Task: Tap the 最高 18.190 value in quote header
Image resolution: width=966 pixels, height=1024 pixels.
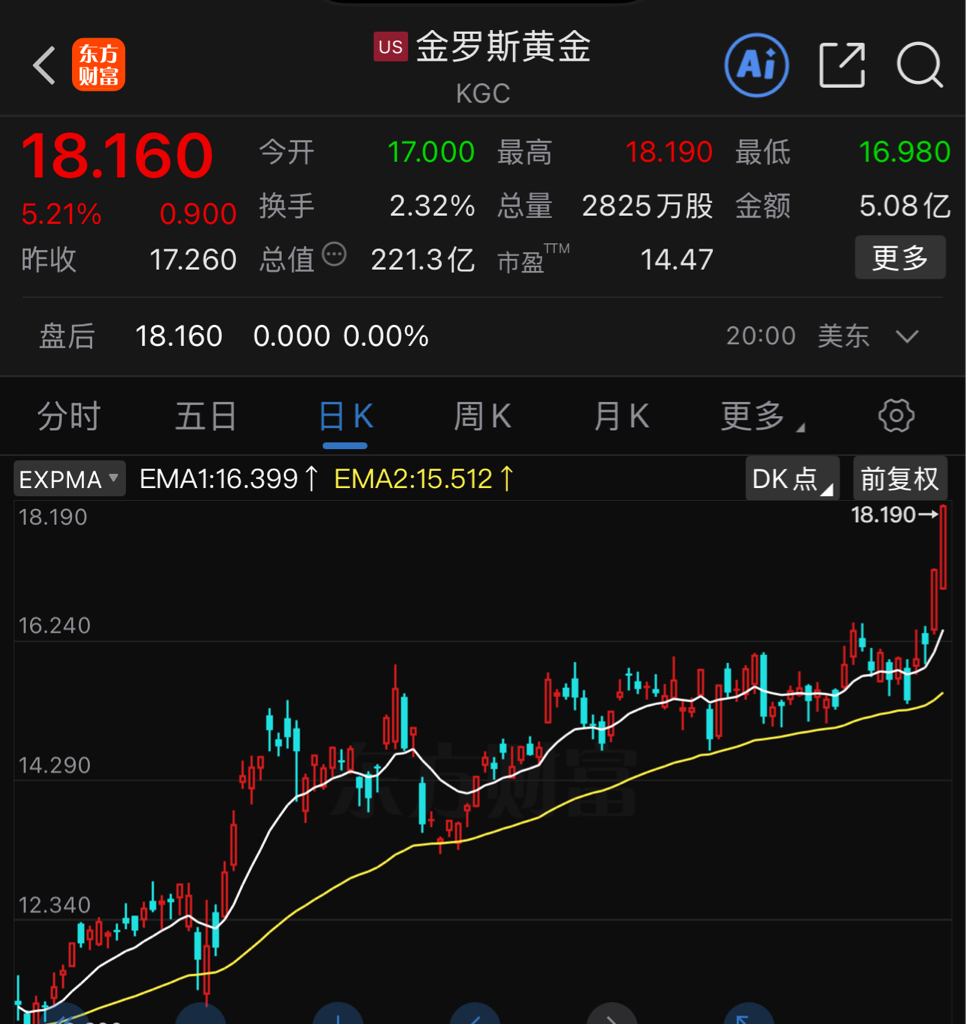Action: (669, 152)
